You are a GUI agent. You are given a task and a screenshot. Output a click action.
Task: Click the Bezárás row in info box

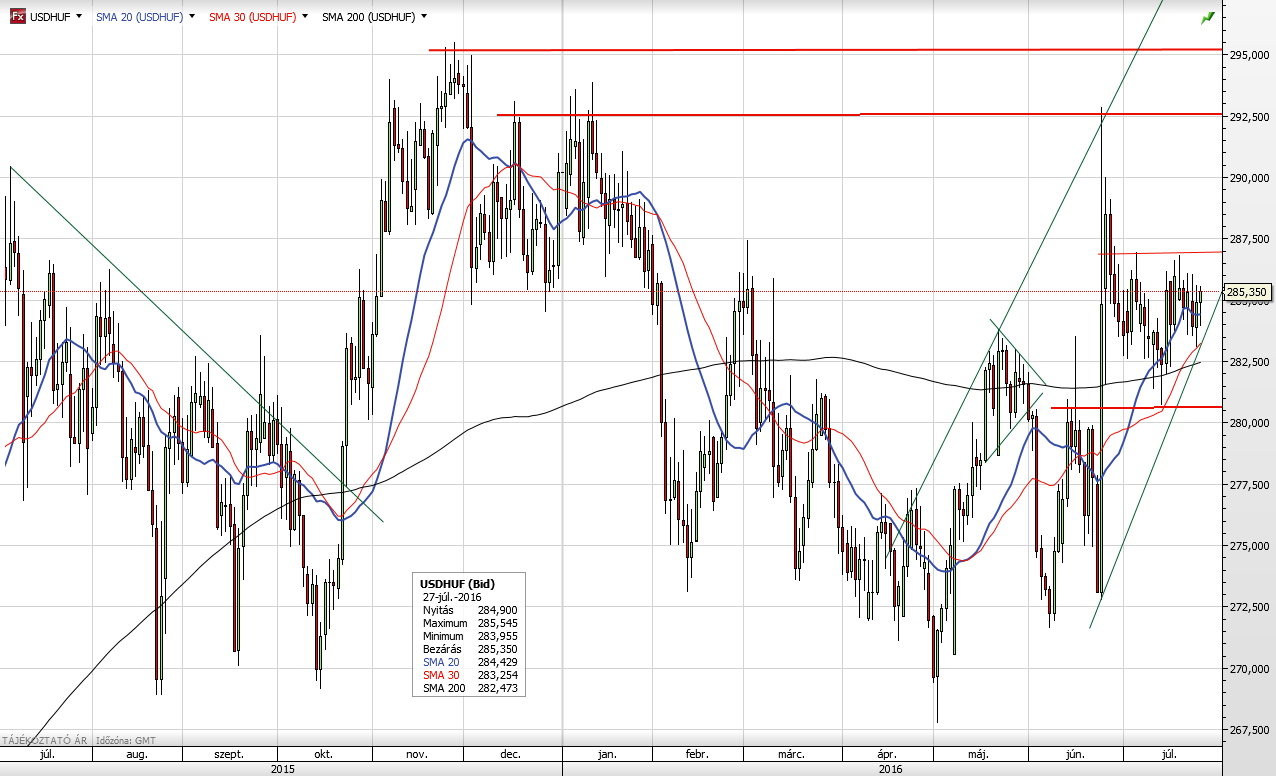(469, 649)
